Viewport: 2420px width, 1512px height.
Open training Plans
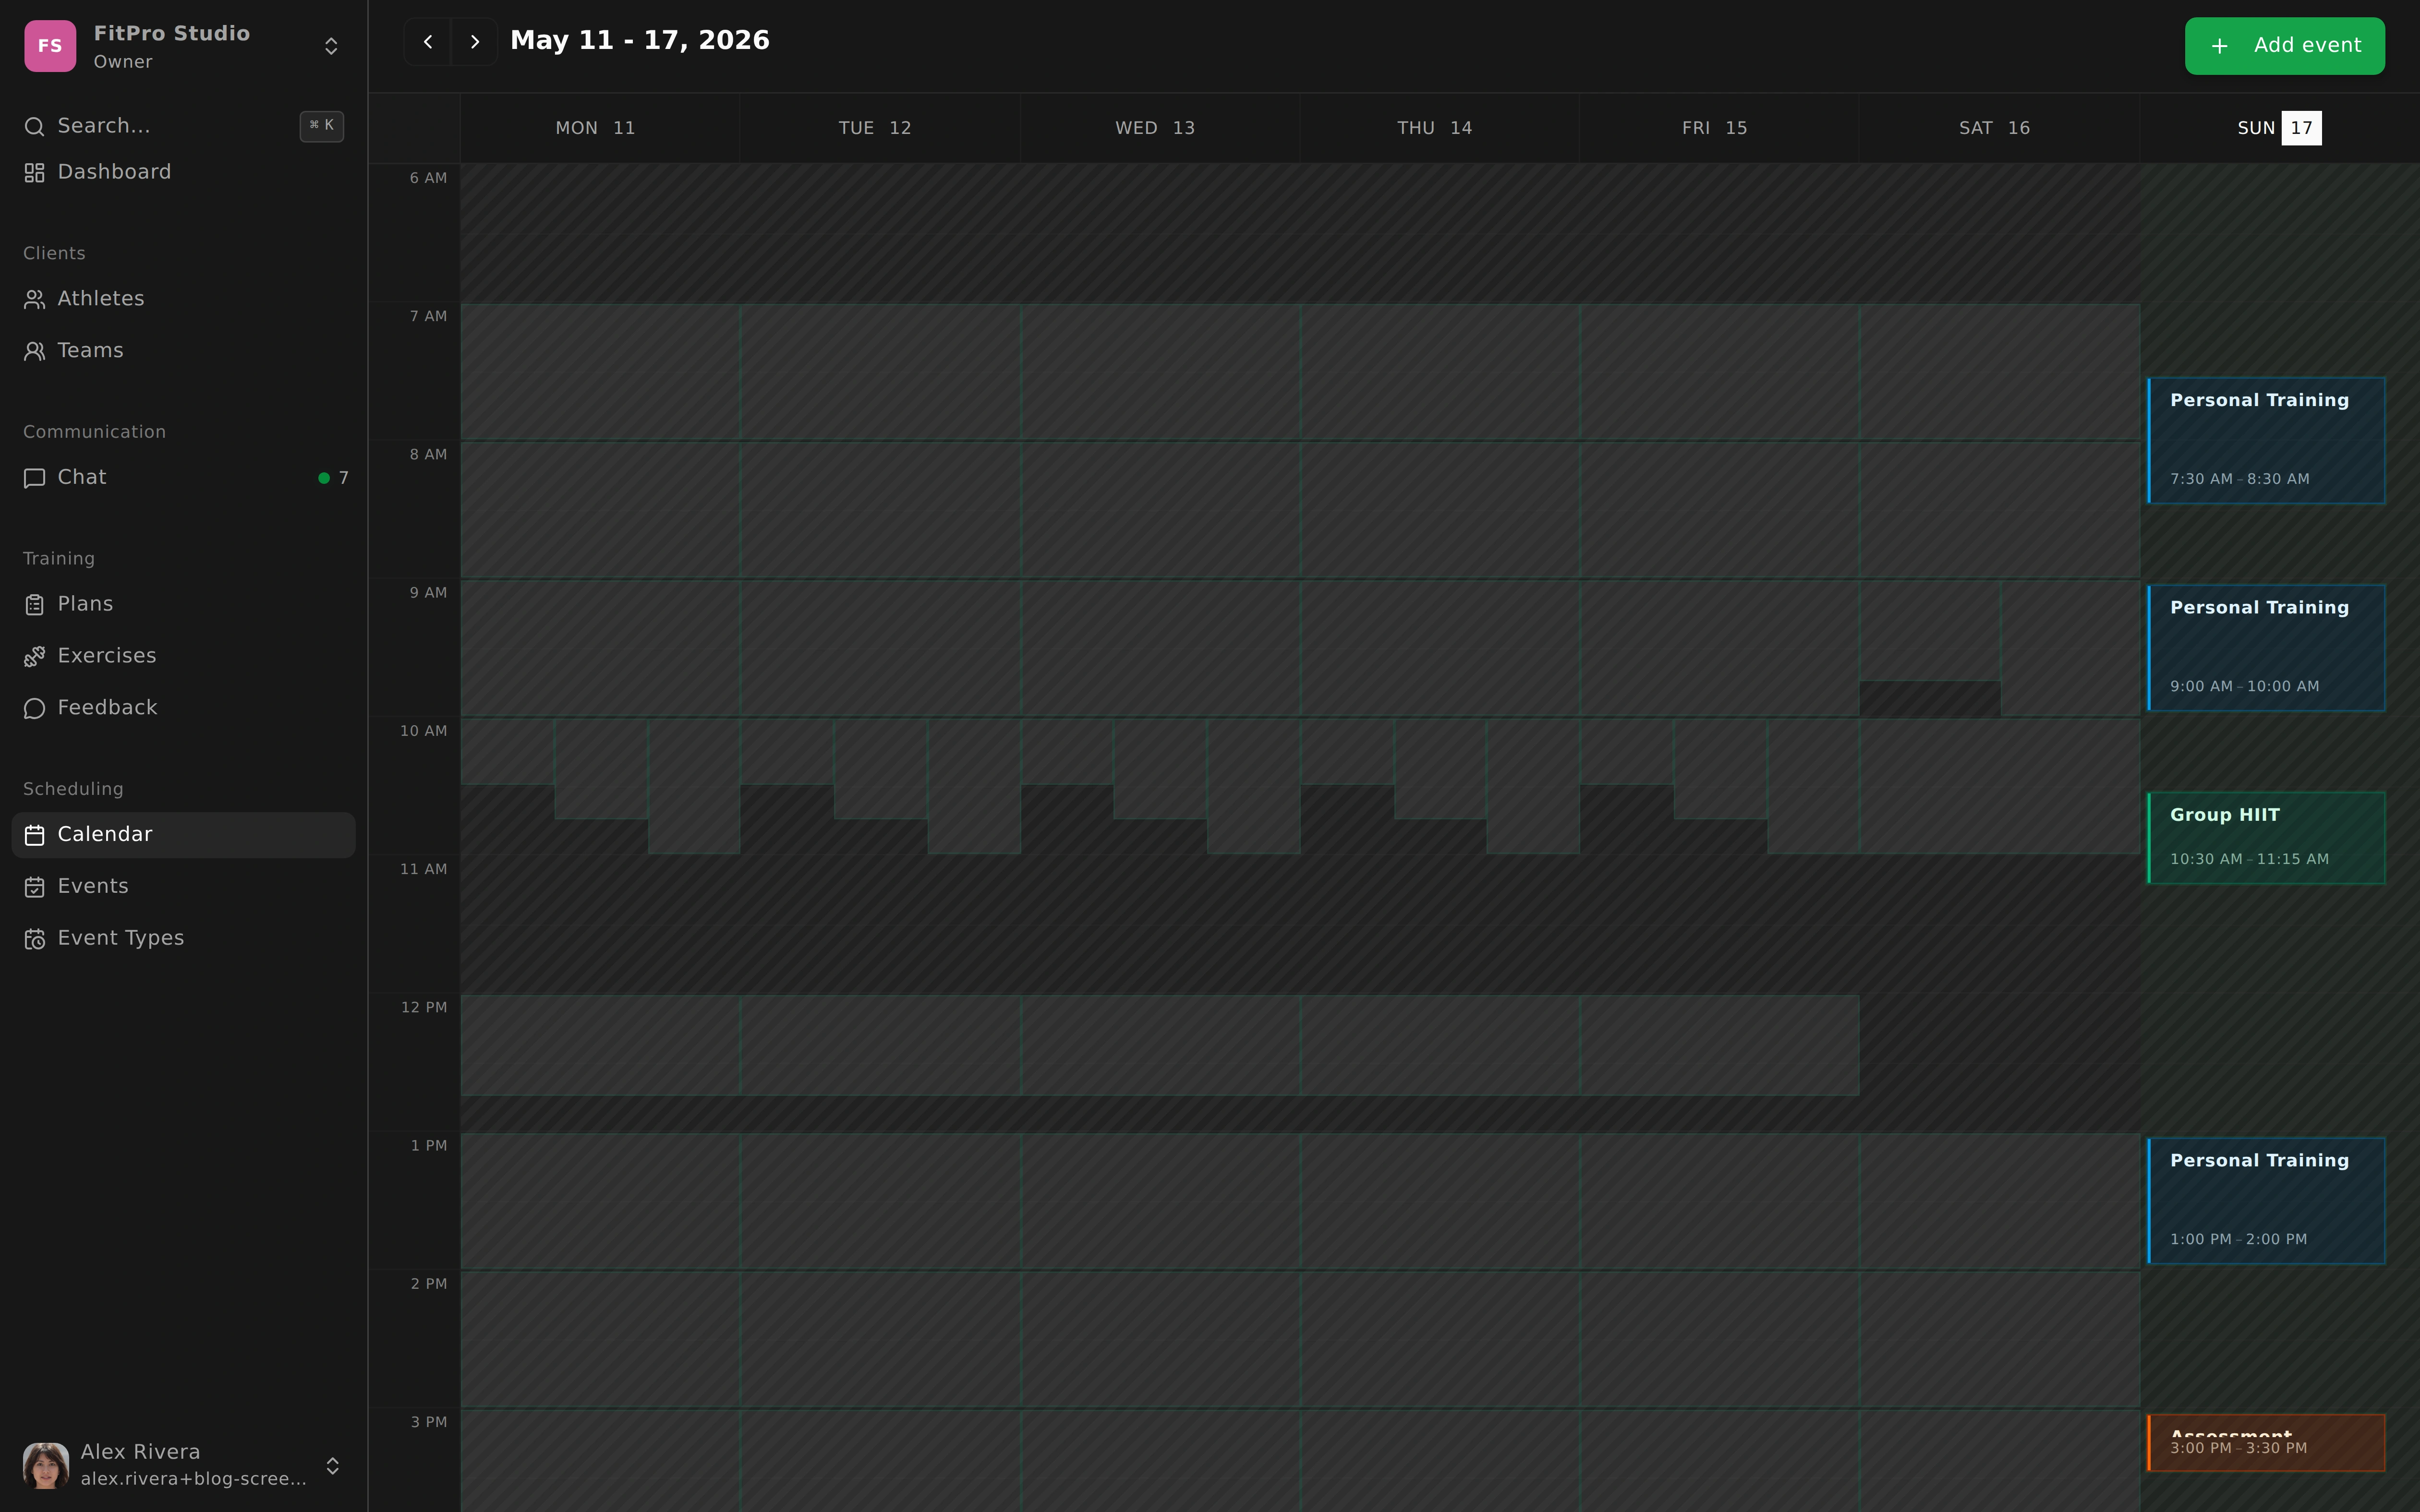click(x=184, y=604)
